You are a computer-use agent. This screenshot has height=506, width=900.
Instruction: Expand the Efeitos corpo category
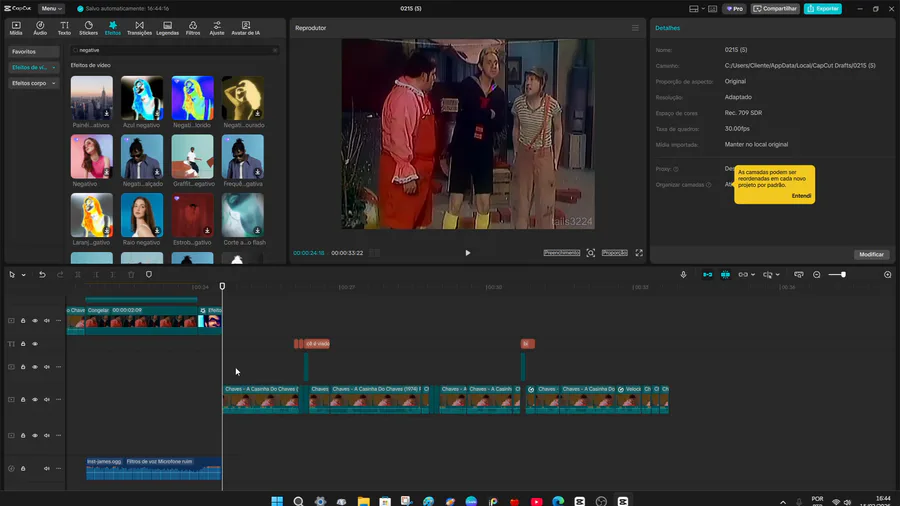coord(35,84)
